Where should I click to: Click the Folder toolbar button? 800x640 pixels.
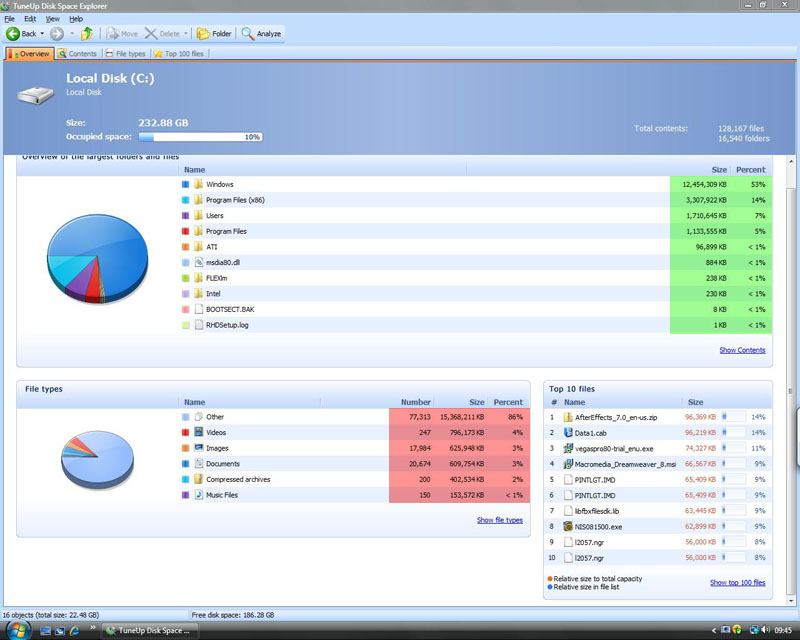coord(214,34)
